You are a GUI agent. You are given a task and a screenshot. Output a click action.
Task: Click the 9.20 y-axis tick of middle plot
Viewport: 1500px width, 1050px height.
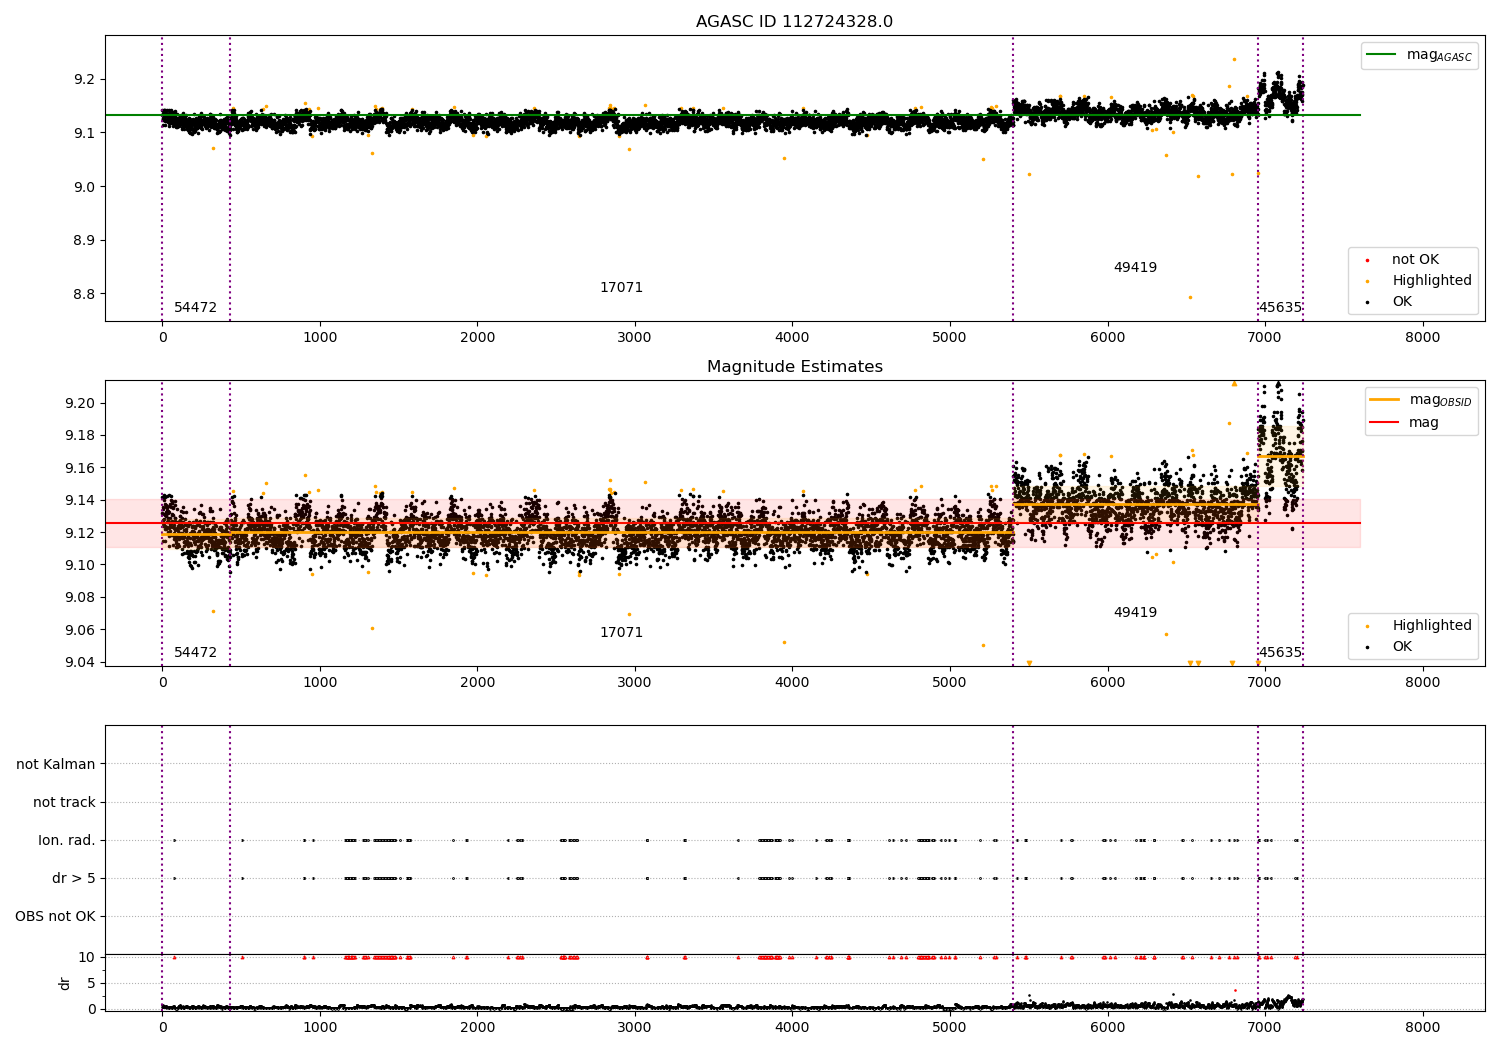[80, 404]
